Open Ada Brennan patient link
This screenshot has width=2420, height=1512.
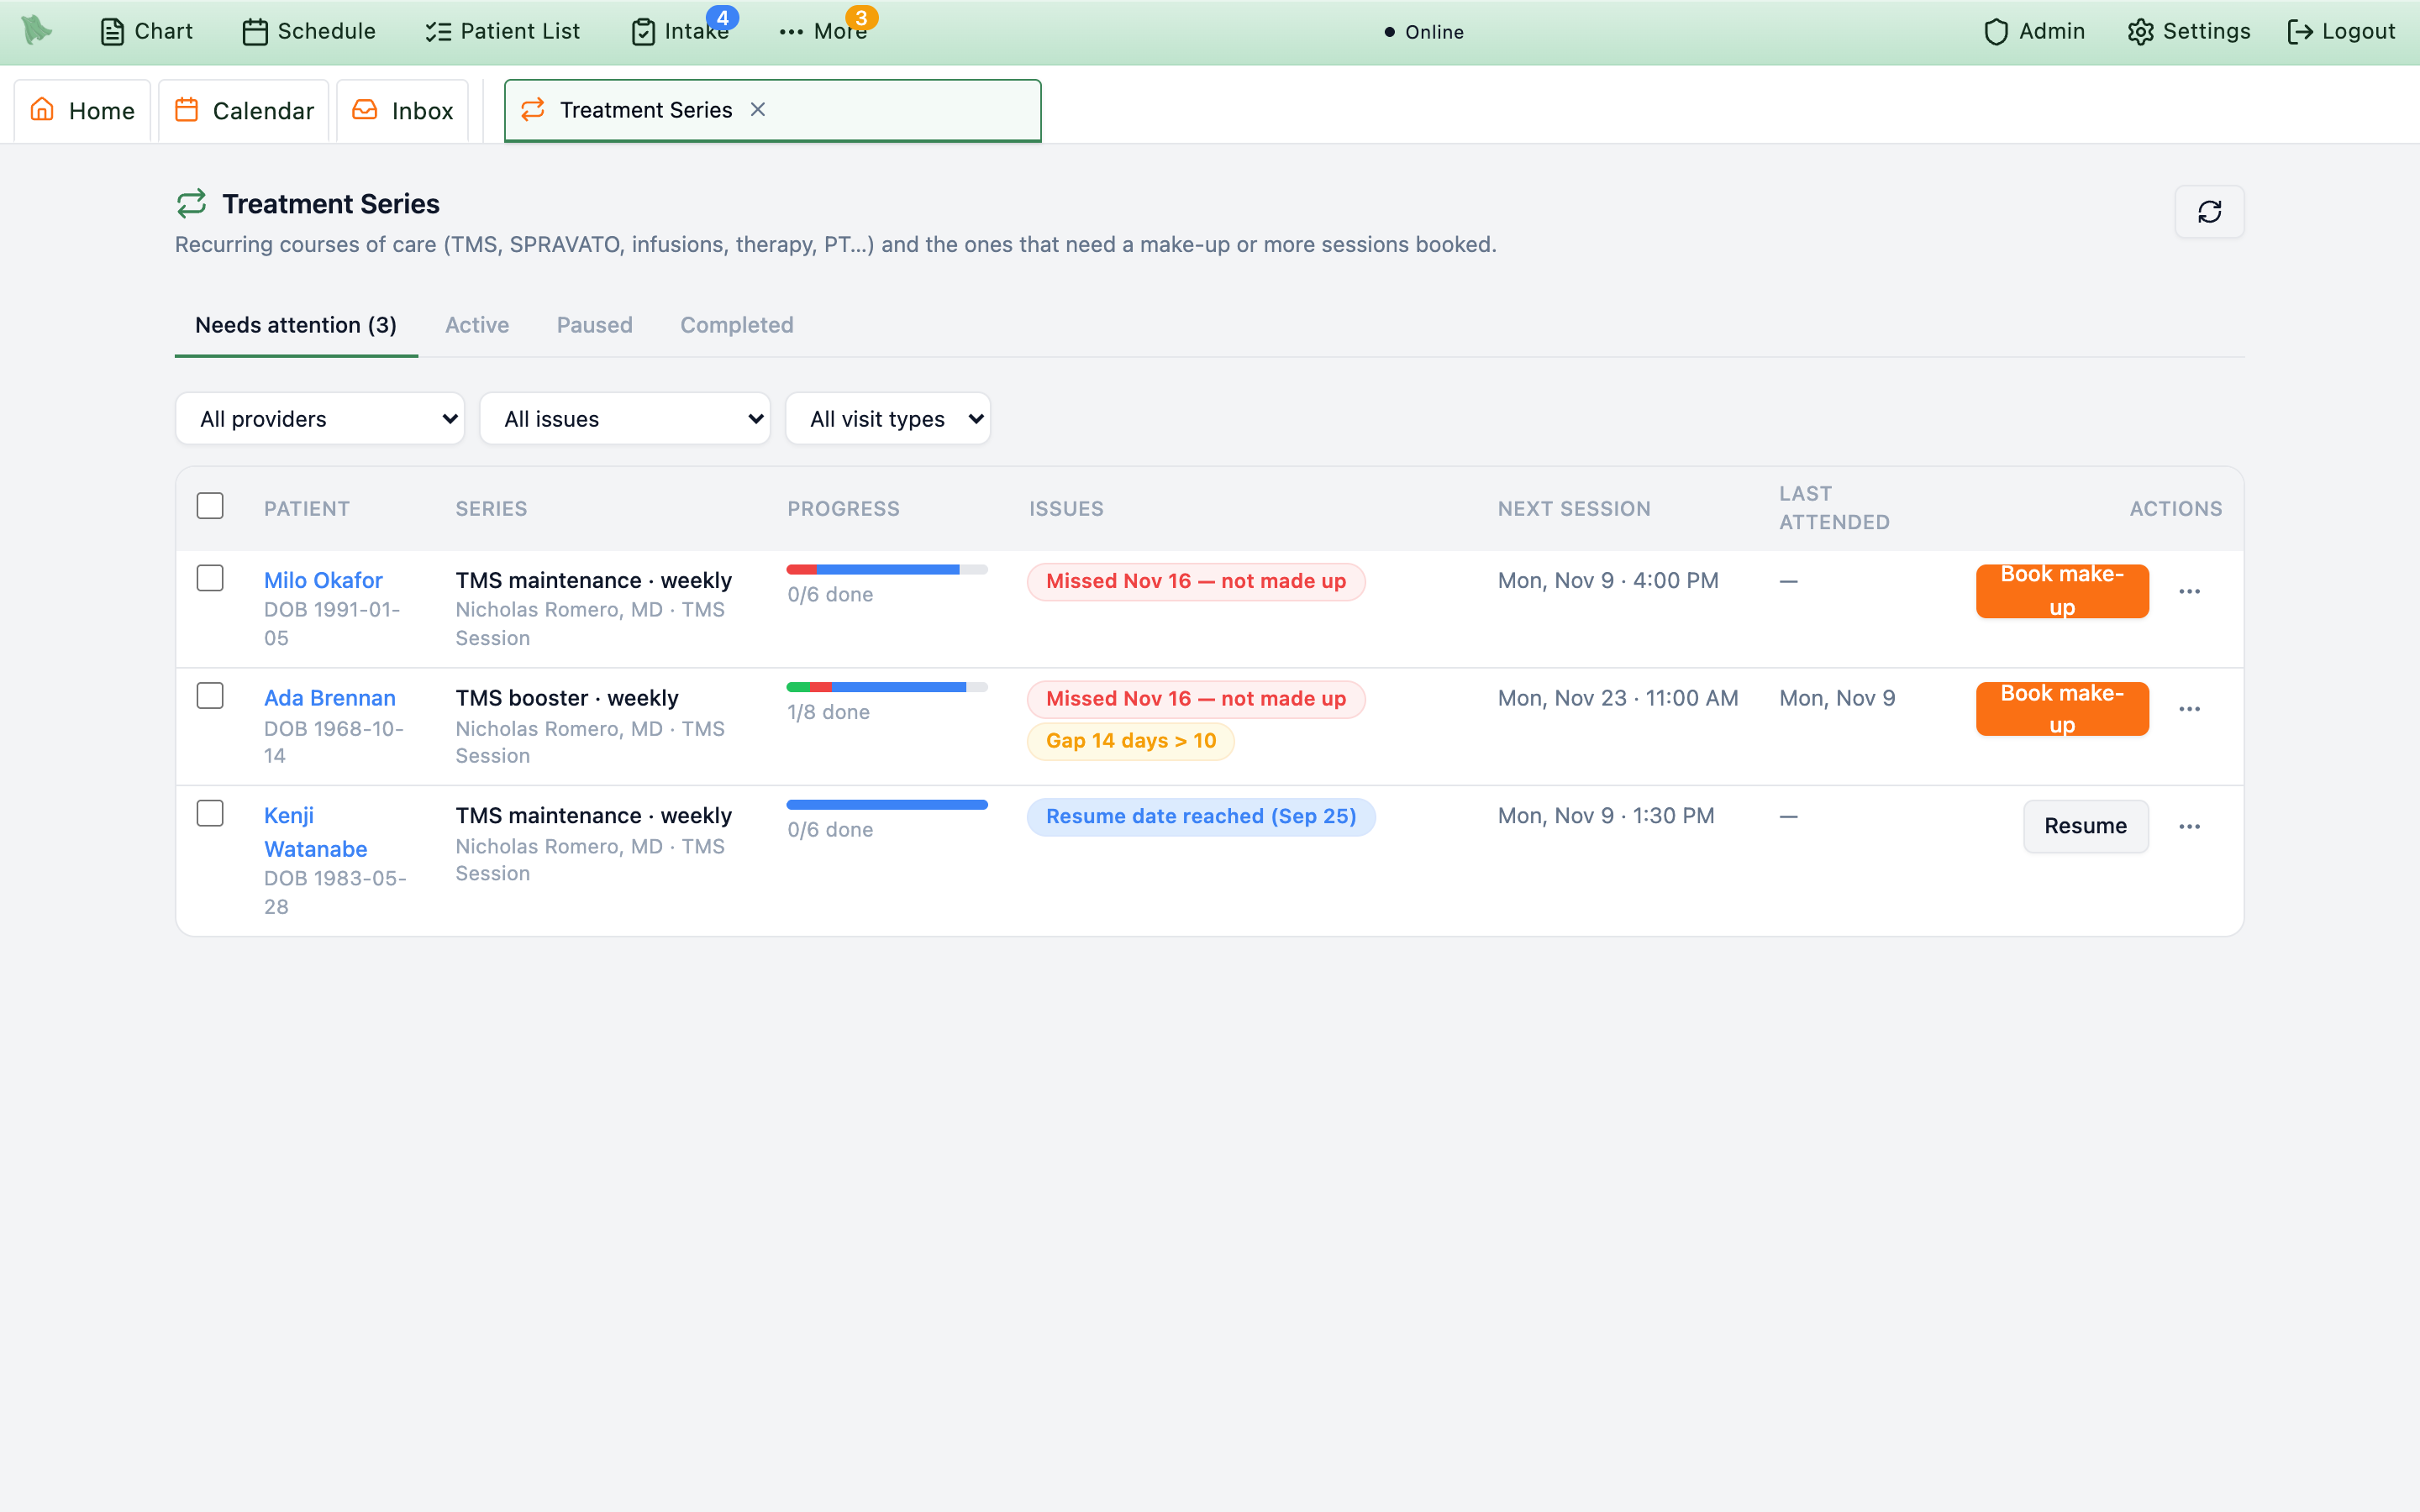[x=330, y=698]
